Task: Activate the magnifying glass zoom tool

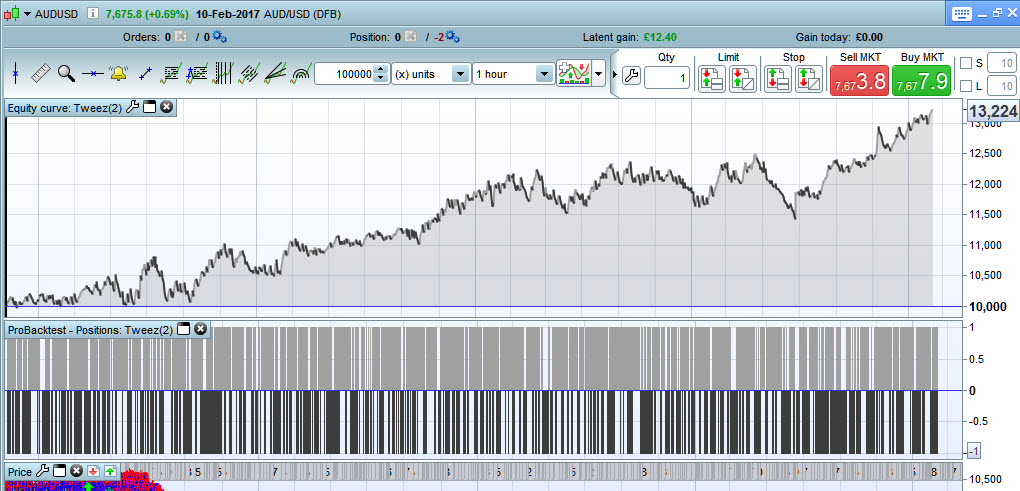Action: coord(66,73)
